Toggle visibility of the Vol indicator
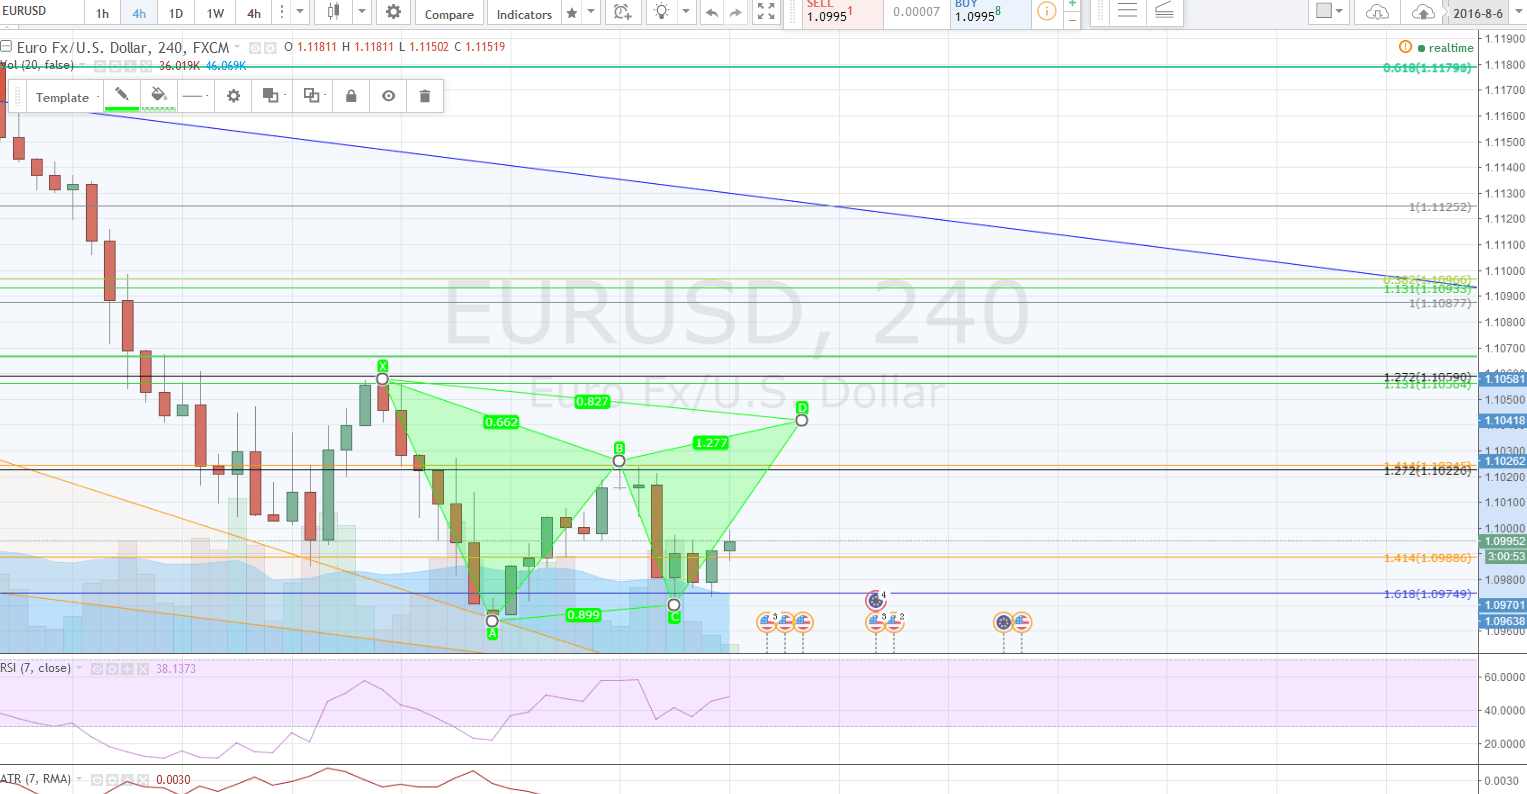This screenshot has height=794, width=1527. (x=100, y=66)
